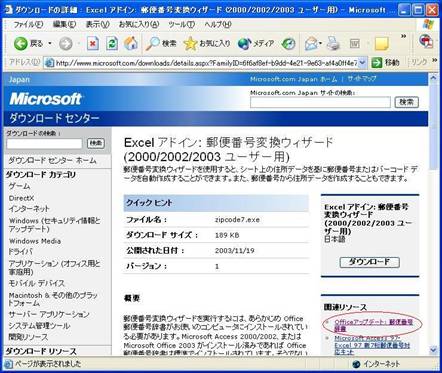Click the ダウンロード button
The width and height of the screenshot is (442, 373).
click(x=370, y=262)
